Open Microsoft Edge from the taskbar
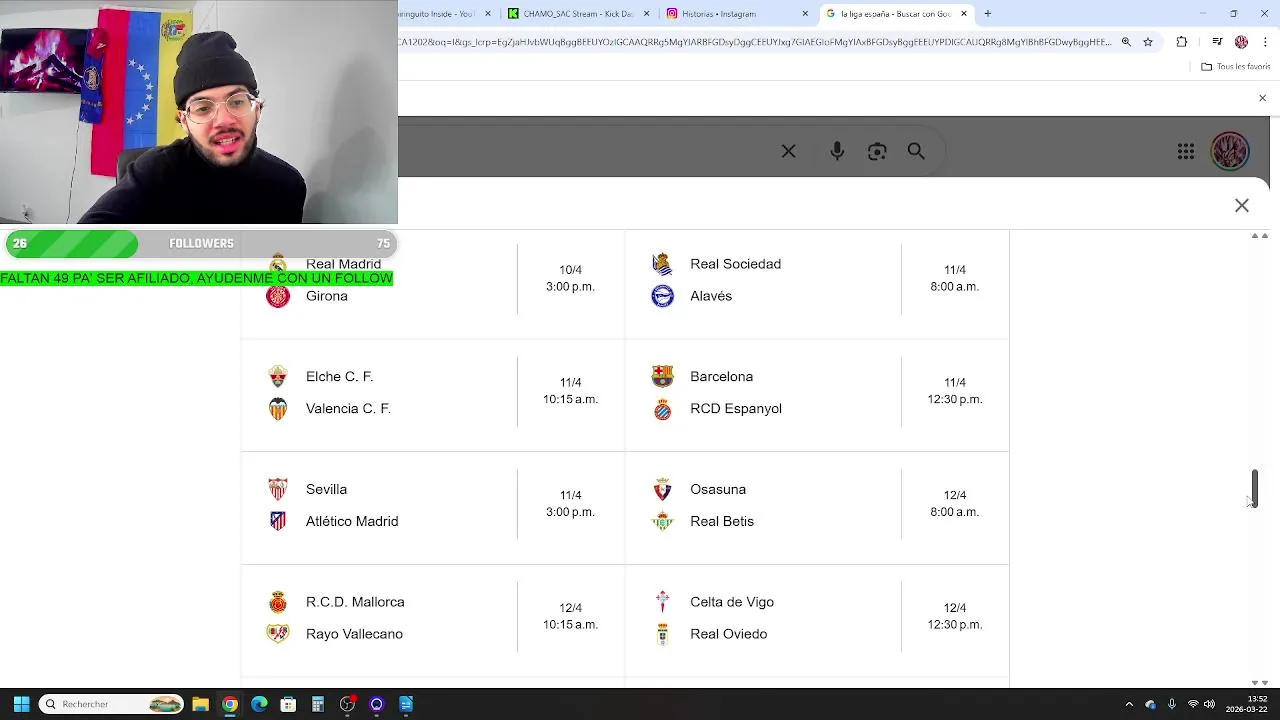 coord(259,704)
